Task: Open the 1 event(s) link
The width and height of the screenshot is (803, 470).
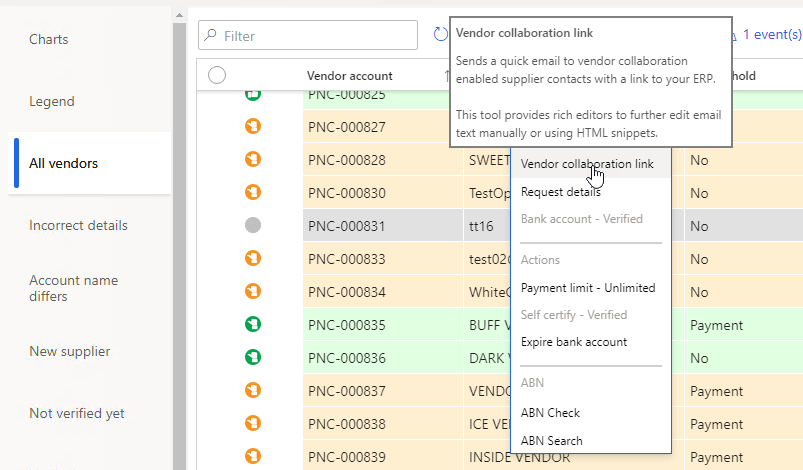Action: click(x=772, y=34)
